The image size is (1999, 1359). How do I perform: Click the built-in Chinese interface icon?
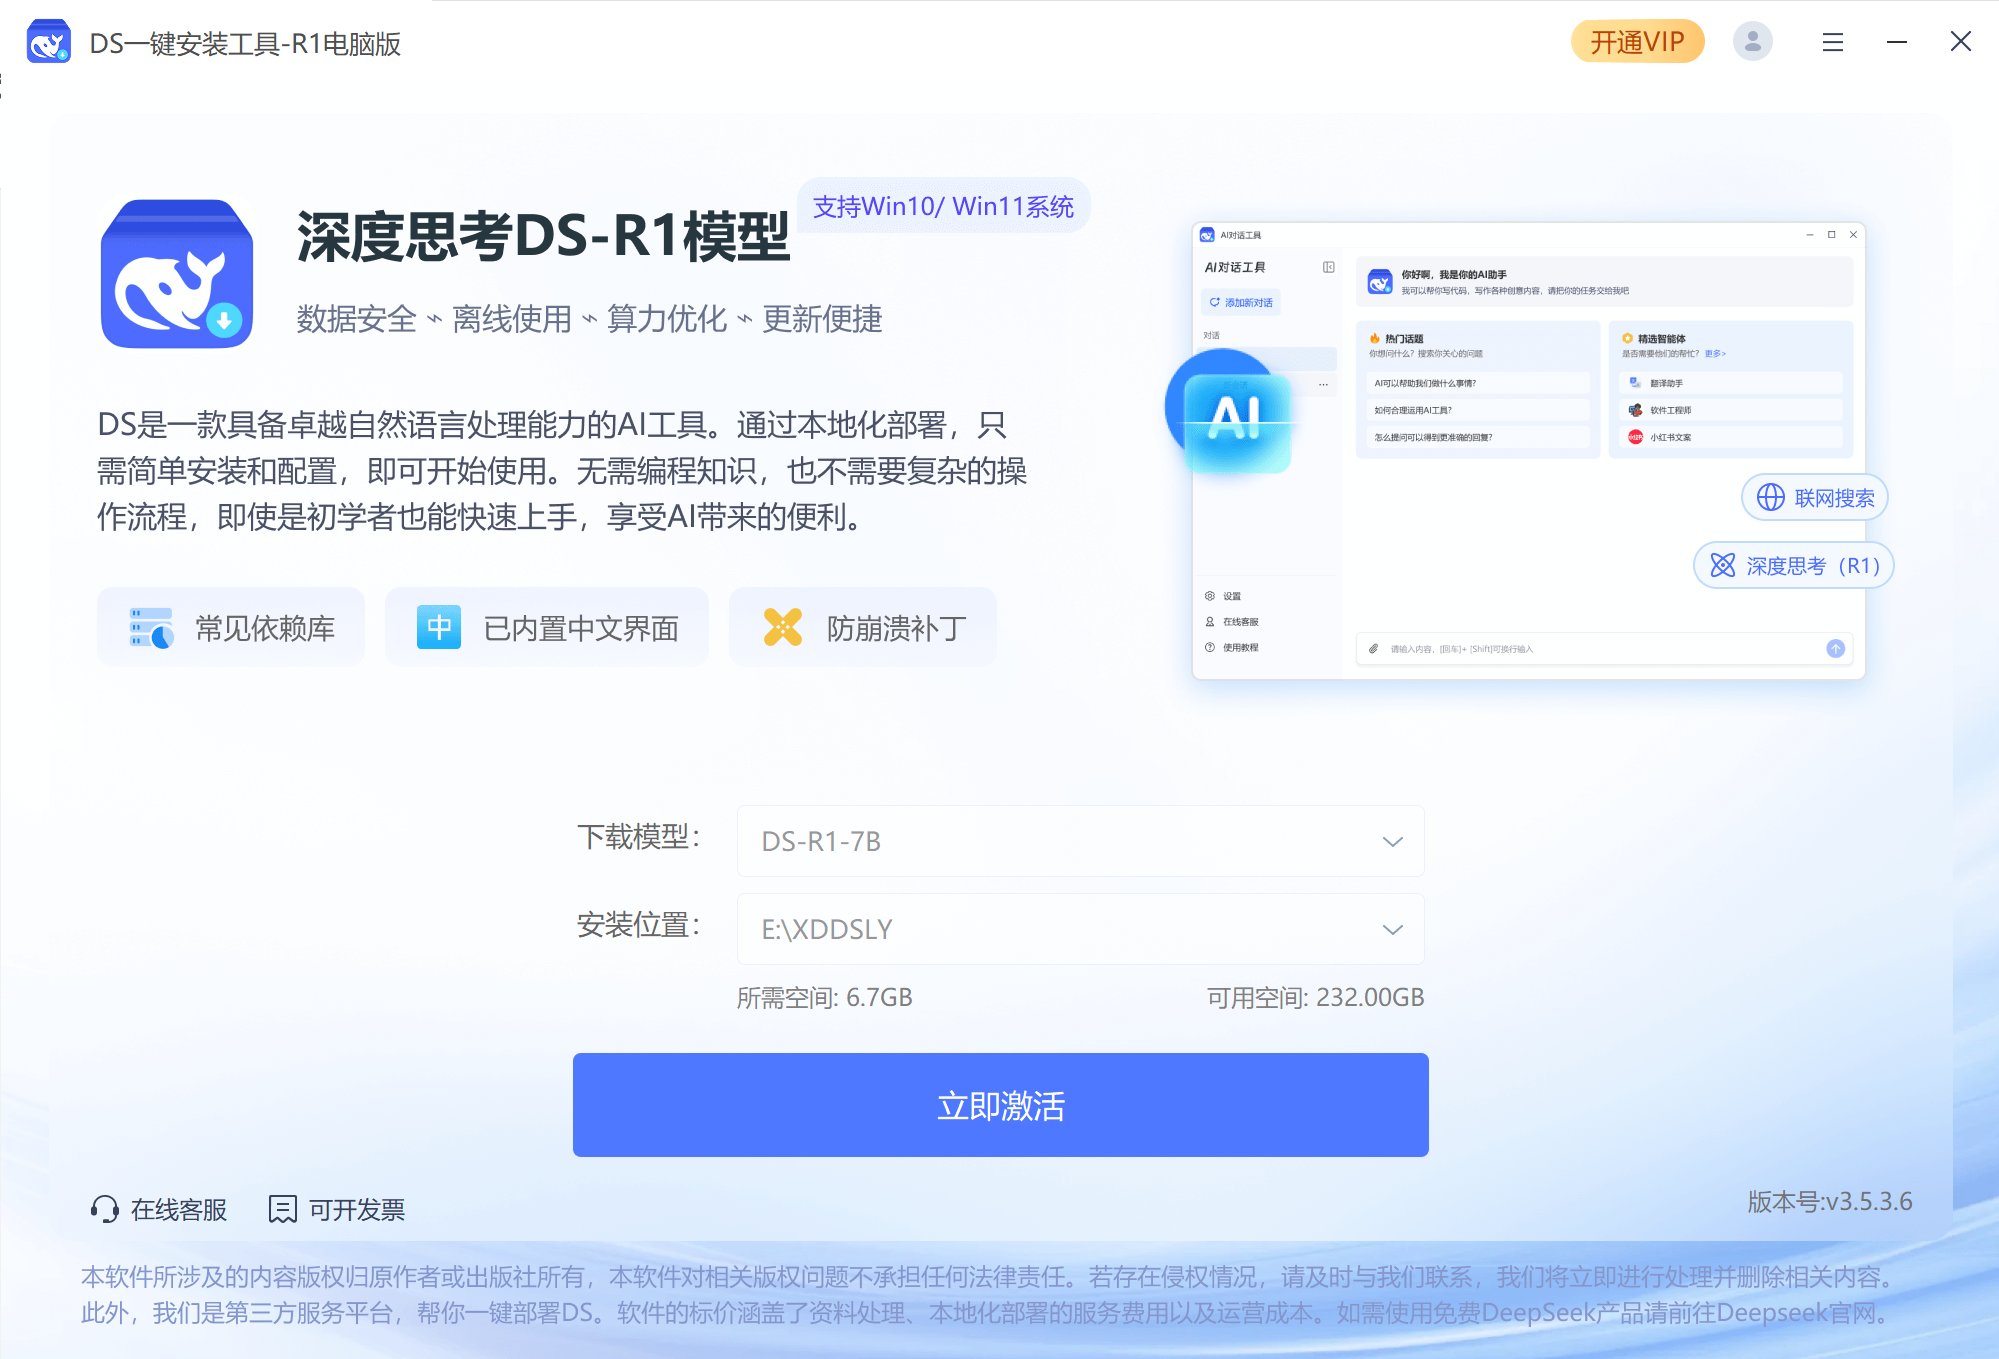click(x=438, y=627)
